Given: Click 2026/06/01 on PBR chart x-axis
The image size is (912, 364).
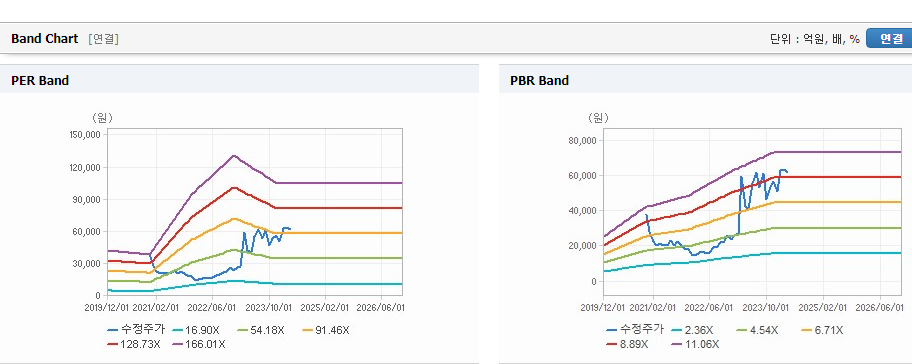Looking at the screenshot, I should (879, 307).
